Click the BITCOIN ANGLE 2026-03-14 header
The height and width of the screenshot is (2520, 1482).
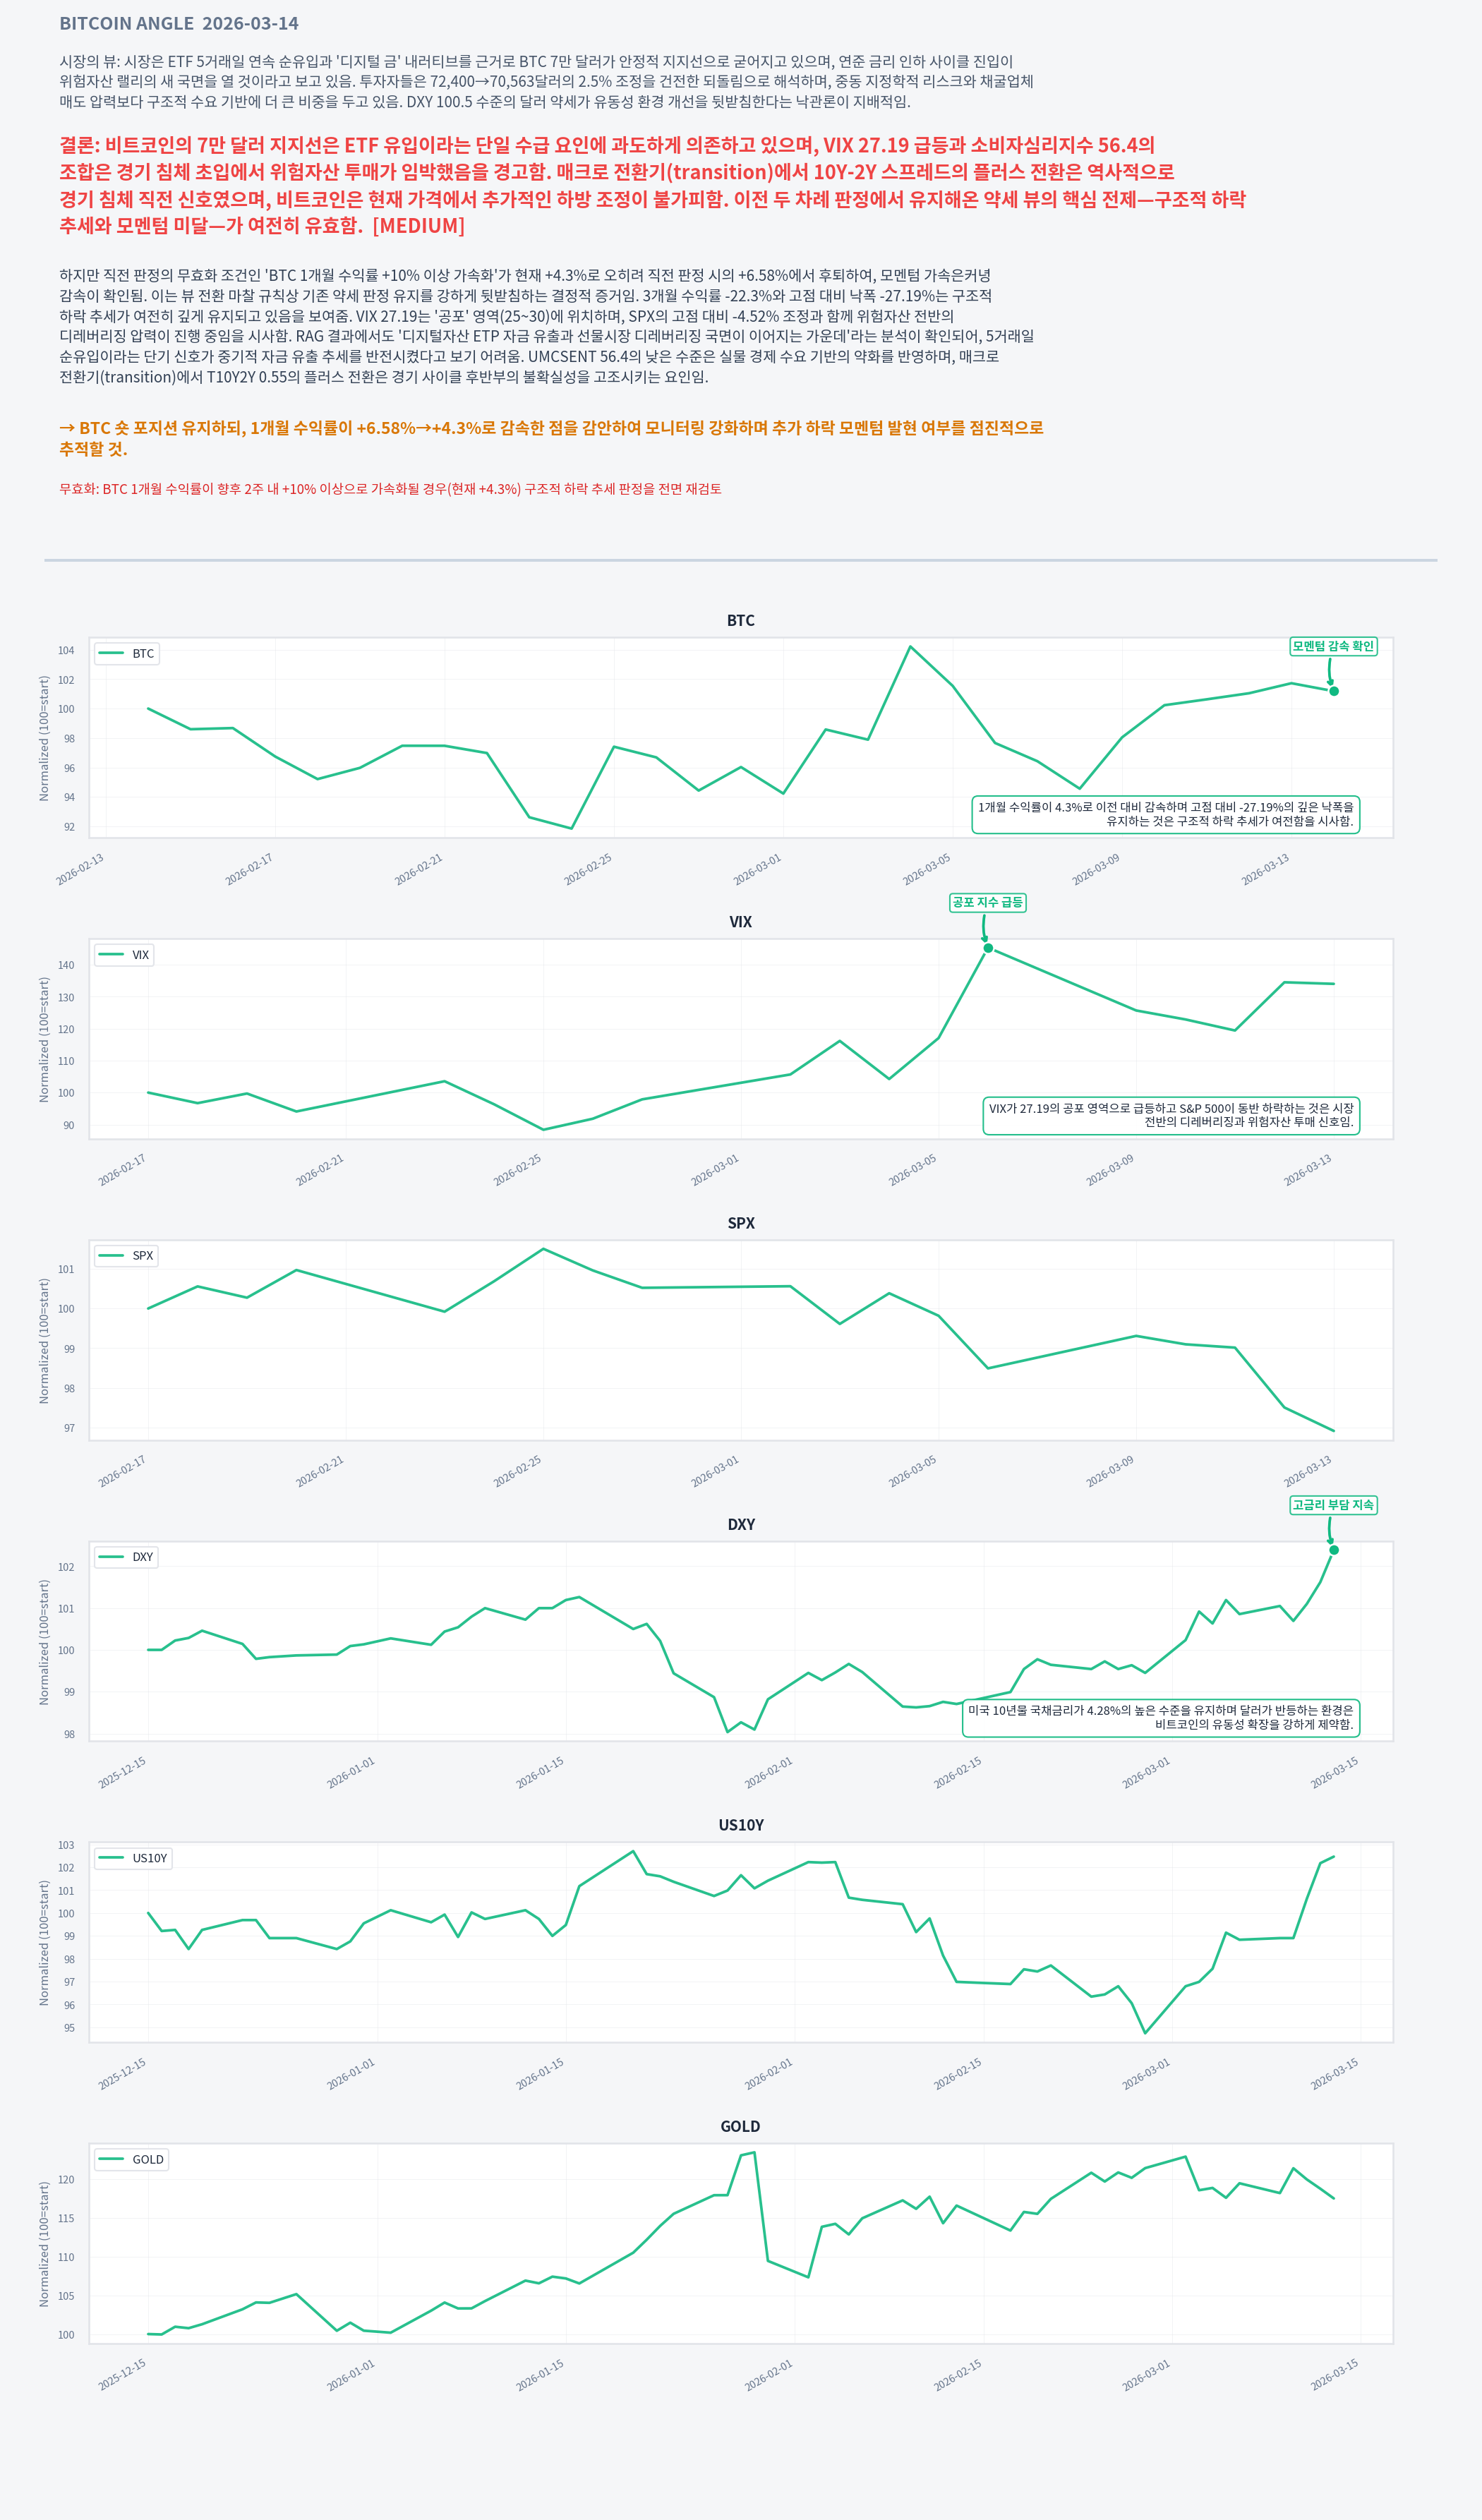(179, 23)
